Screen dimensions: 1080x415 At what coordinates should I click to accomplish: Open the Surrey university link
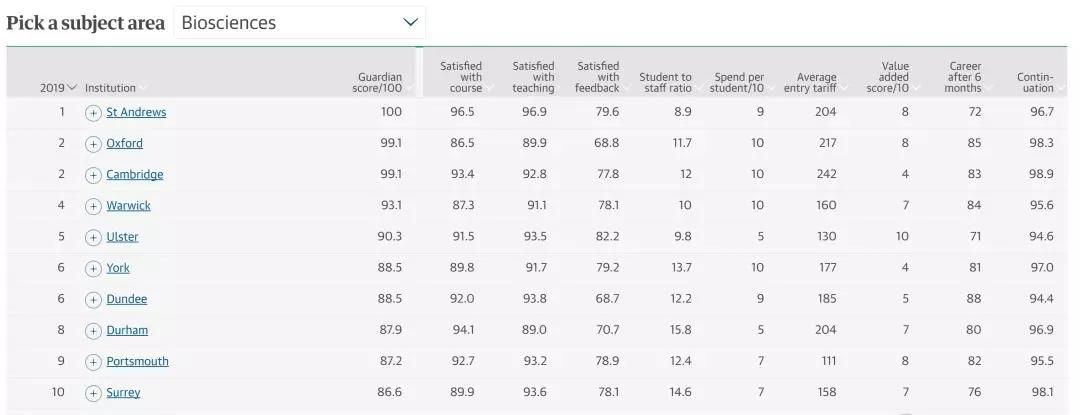(x=123, y=393)
